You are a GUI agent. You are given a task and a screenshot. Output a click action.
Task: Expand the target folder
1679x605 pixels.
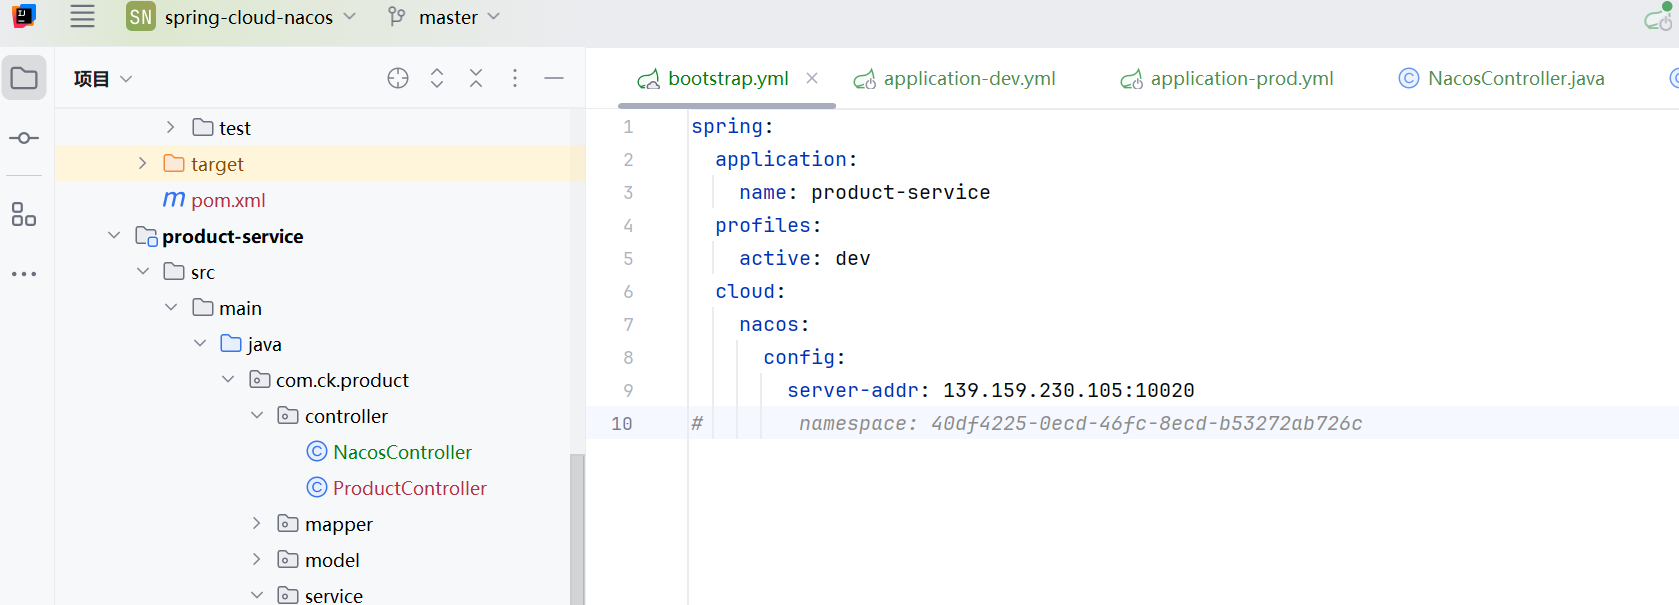[142, 163]
